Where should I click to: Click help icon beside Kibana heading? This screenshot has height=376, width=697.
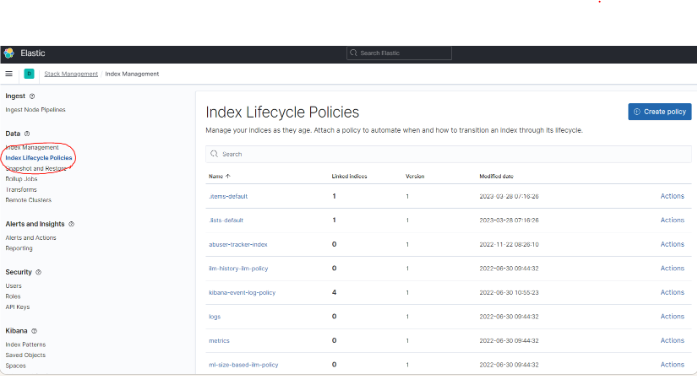click(34, 331)
